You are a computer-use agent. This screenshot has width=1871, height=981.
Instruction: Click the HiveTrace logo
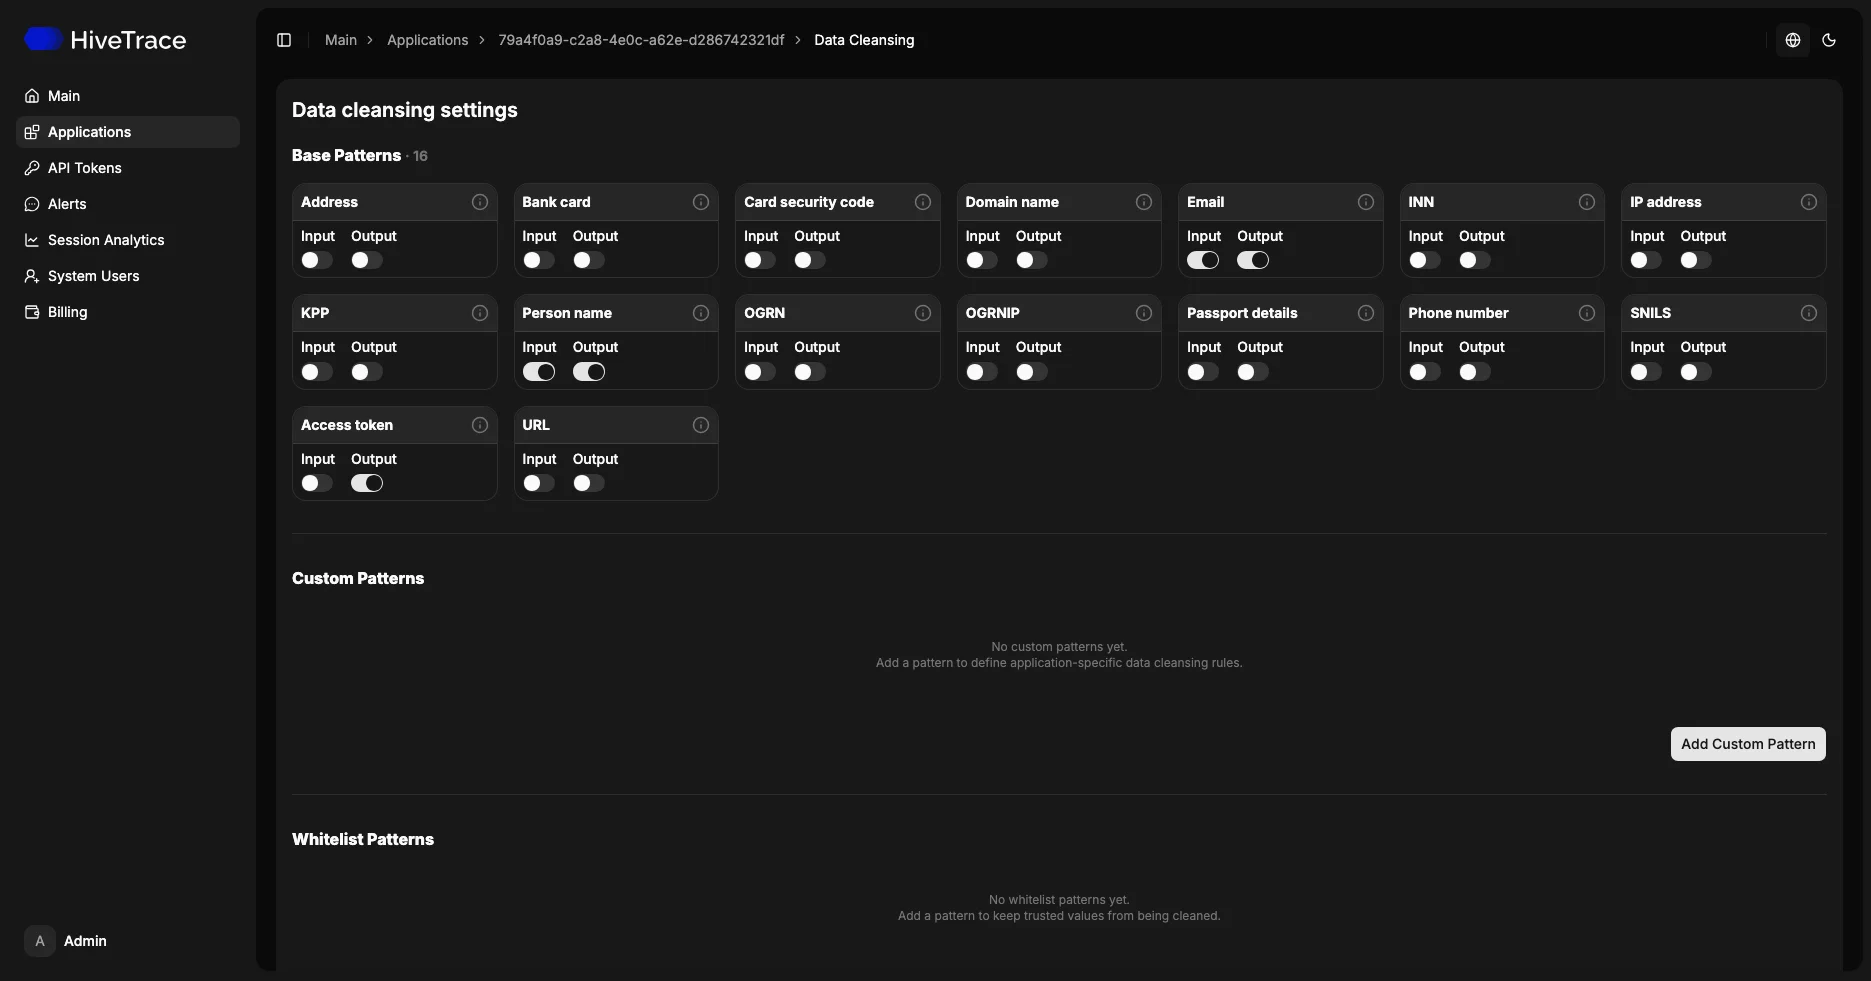[105, 40]
